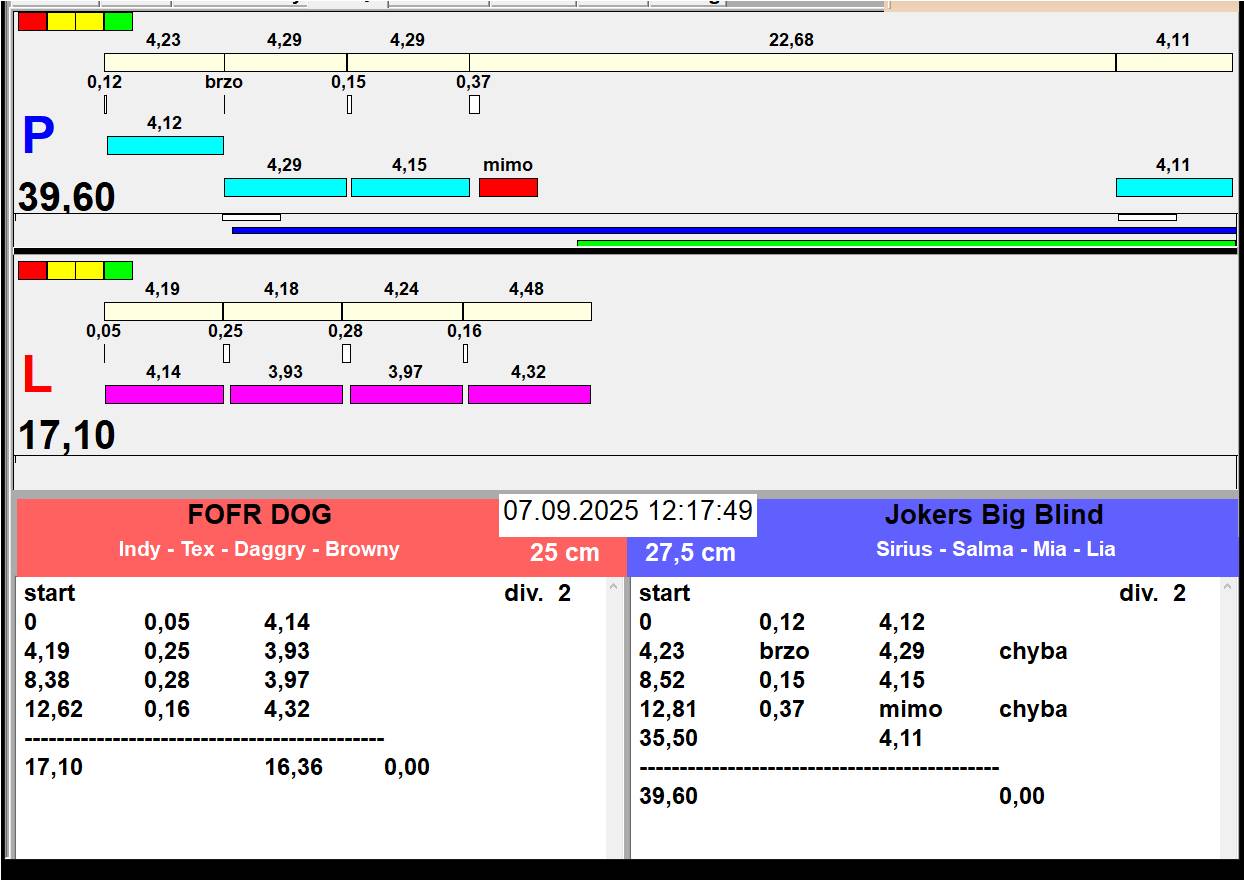Click the 27,5 cm jump height label
The height and width of the screenshot is (880, 1244).
tap(690, 553)
